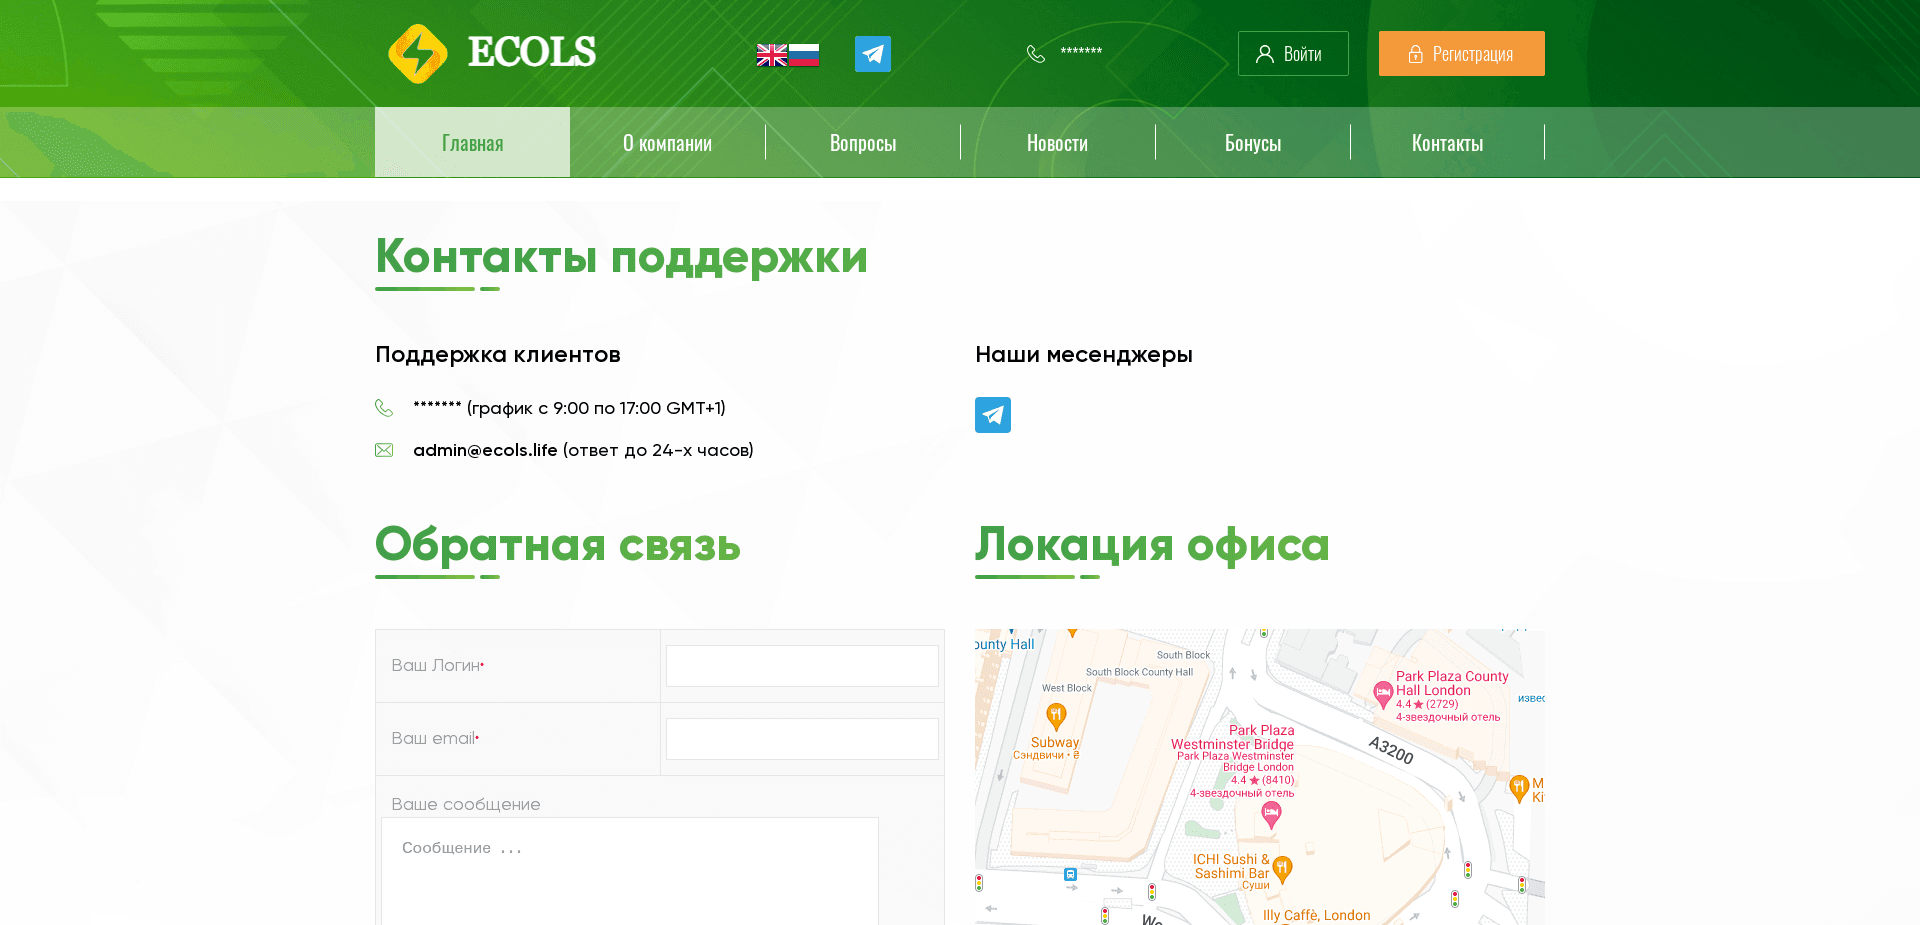Open the Новости menu item
The image size is (1920, 925).
1057,142
